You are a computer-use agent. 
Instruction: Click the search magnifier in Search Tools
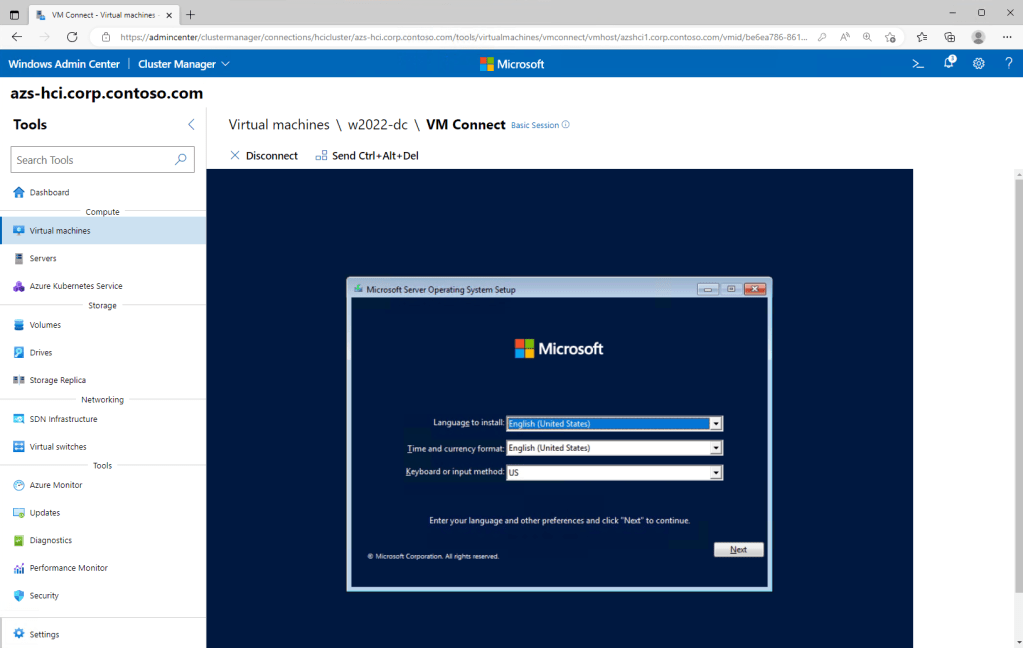point(181,160)
